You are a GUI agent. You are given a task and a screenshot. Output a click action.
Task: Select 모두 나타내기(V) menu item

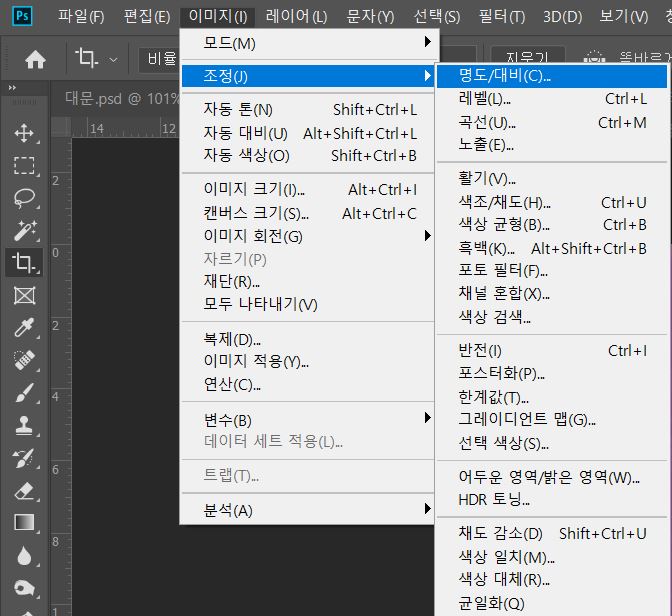(309, 304)
